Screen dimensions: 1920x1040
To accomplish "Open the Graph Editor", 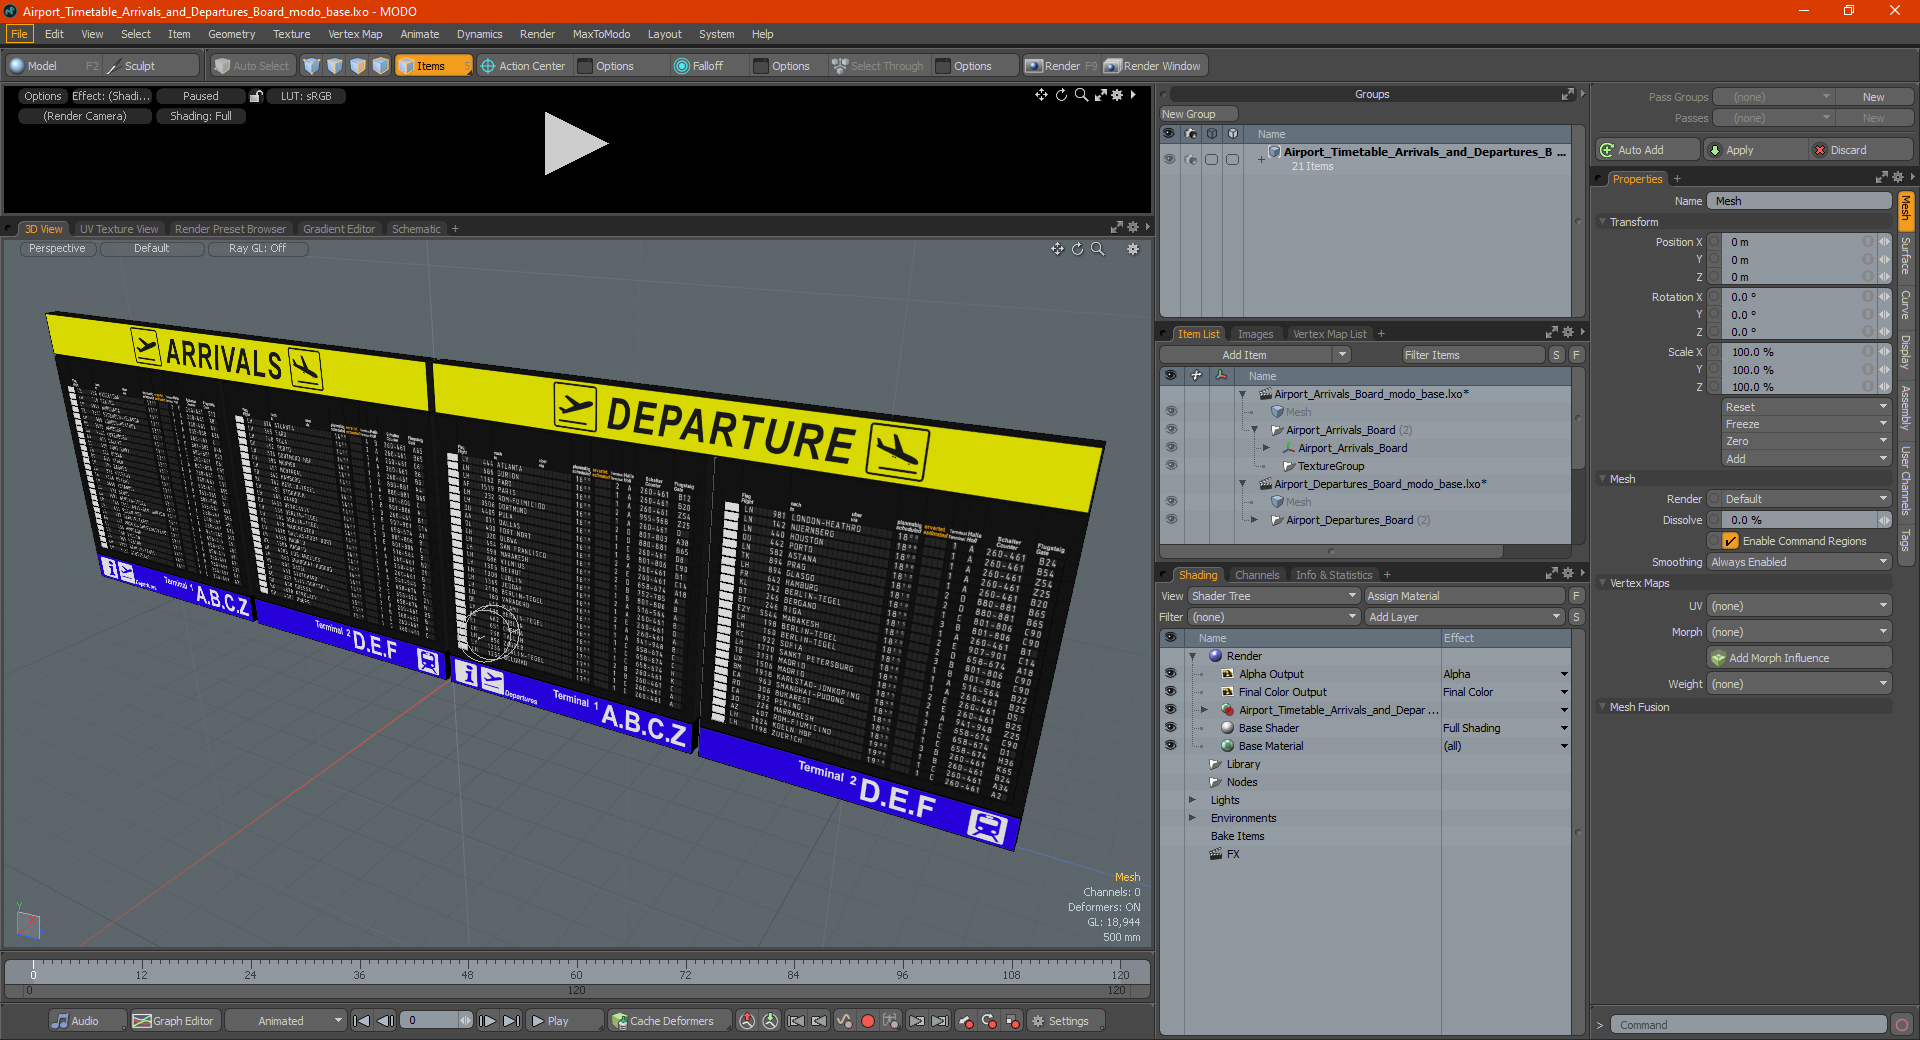I will (x=173, y=1021).
